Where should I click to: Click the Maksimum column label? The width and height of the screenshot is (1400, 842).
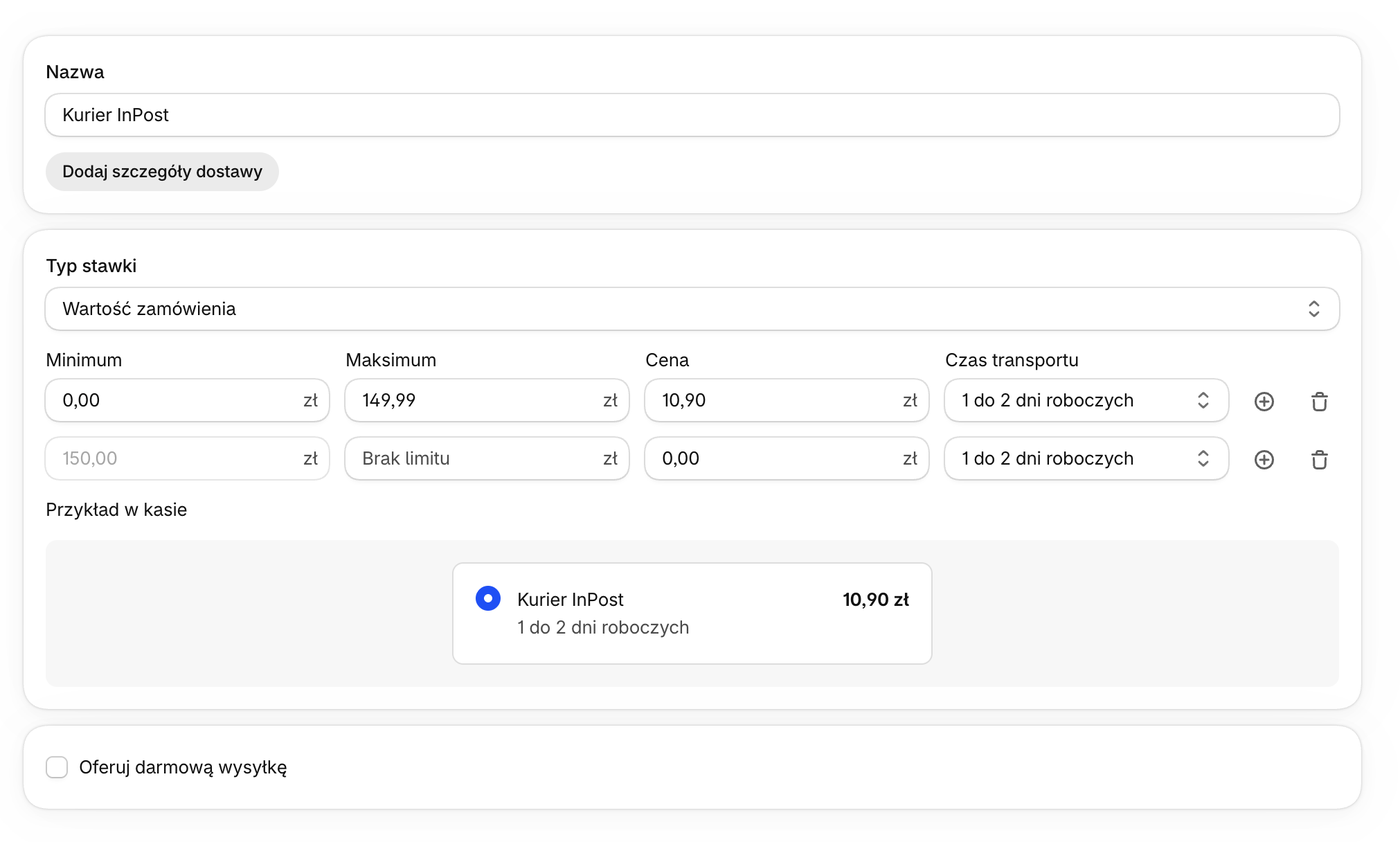(391, 360)
